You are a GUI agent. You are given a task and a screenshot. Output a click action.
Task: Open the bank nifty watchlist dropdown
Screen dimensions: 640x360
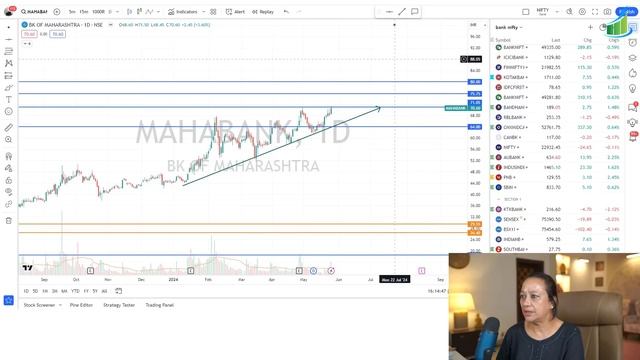509,27
